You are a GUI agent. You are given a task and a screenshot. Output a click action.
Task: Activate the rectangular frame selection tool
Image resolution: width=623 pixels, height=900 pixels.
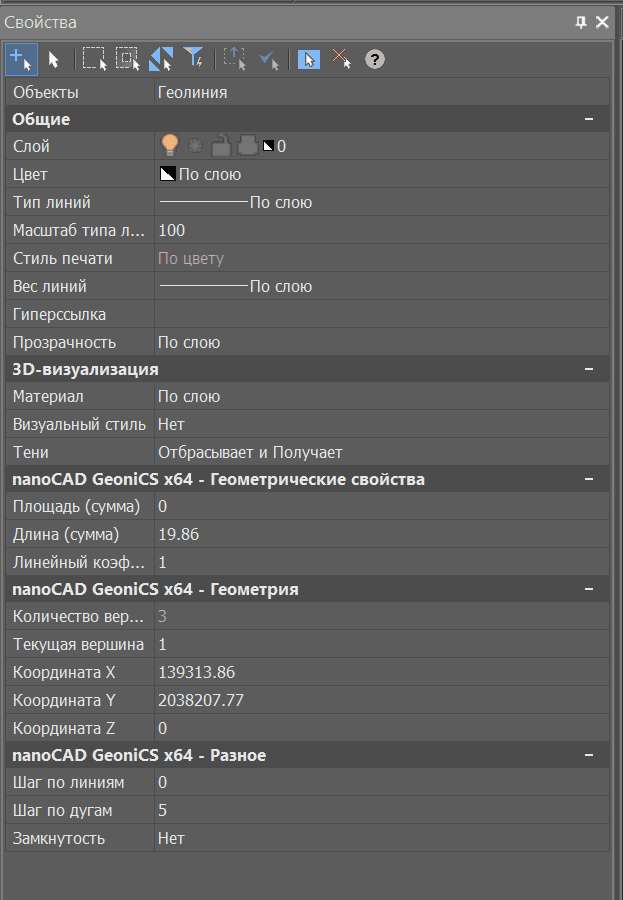click(94, 59)
